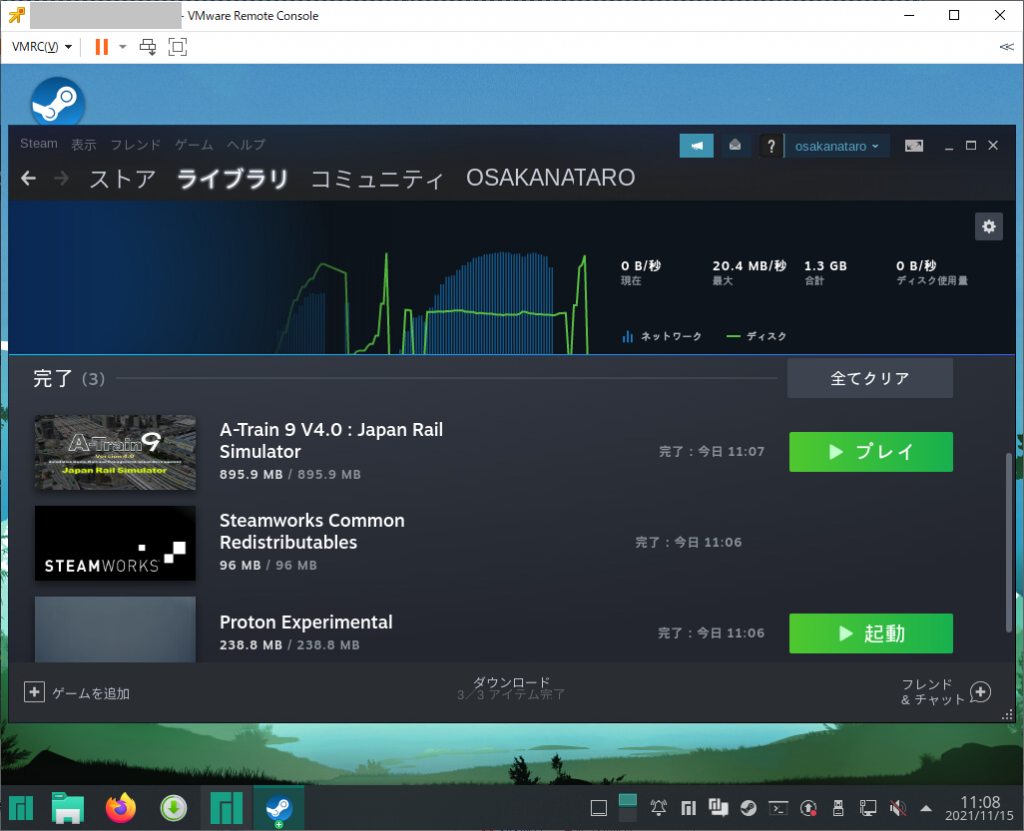This screenshot has height=831, width=1024.
Task: Open the ヘルプ menu
Action: pyautogui.click(x=246, y=144)
